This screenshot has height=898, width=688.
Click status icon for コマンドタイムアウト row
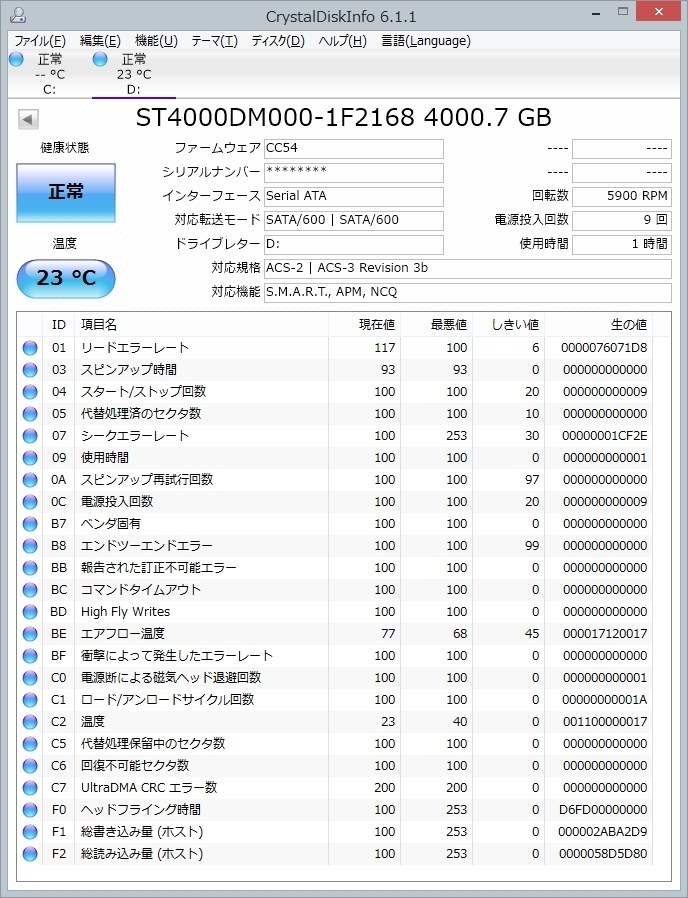click(30, 590)
